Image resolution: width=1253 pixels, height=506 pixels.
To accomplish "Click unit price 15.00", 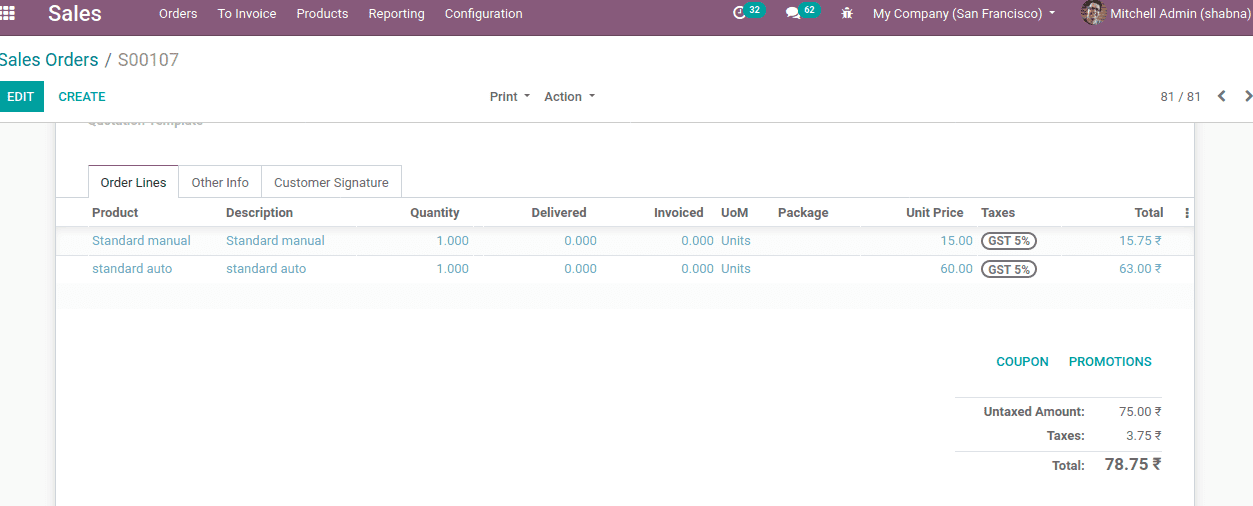I will pos(956,241).
